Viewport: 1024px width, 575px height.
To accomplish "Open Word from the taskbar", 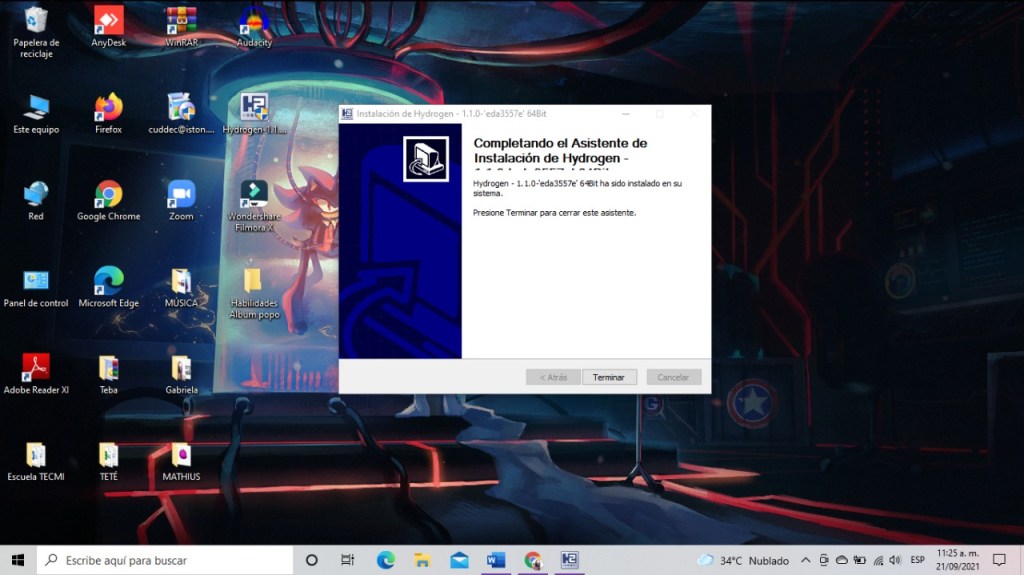I will [496, 560].
